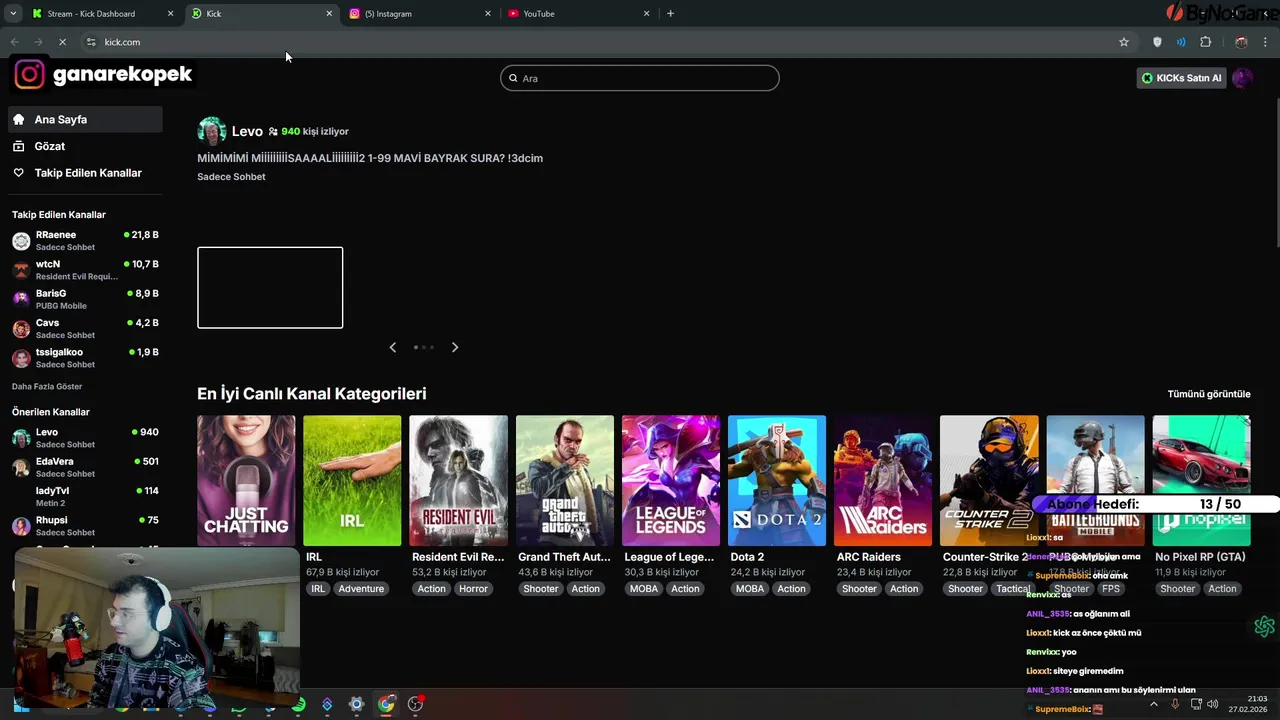The width and height of the screenshot is (1280, 720).
Task: Open Chrome from the Windows taskbar
Action: coord(386,704)
